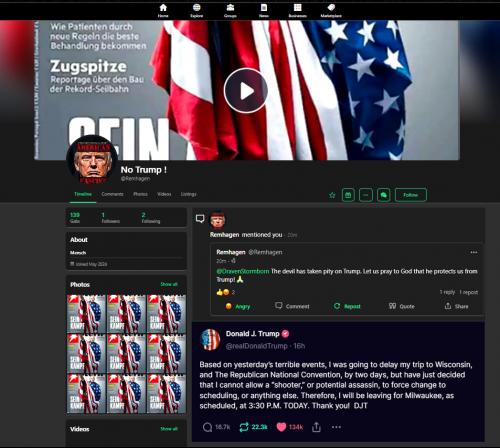
Task: Switch to the Photos tab
Action: point(140,194)
